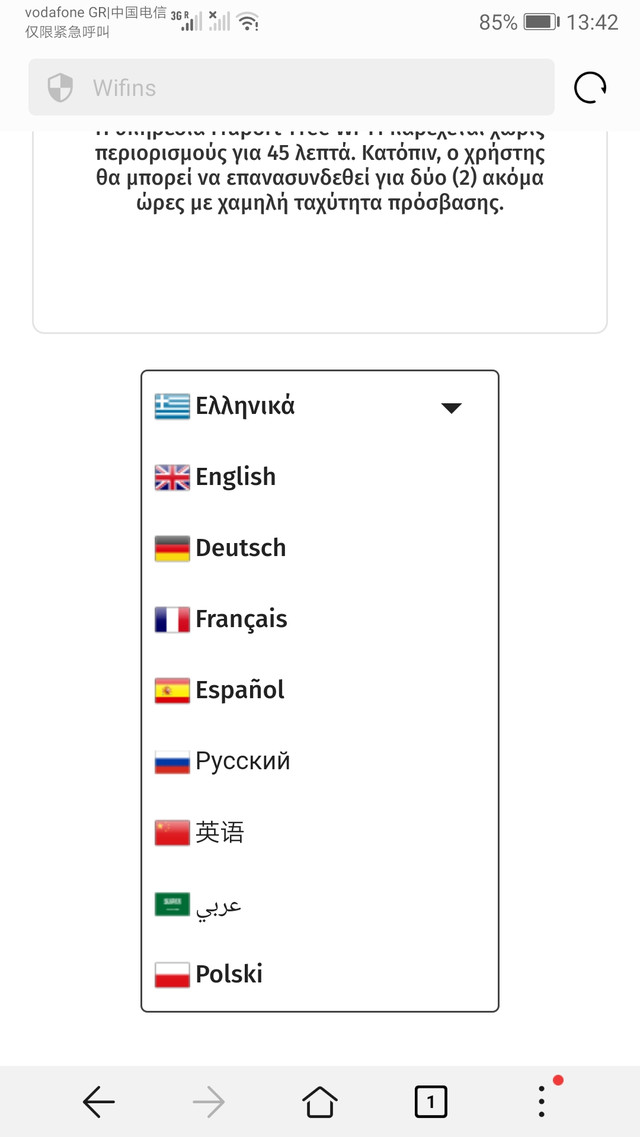Tap the Greek Wi-Fi info text box
The height and width of the screenshot is (1137, 640).
coord(320,232)
